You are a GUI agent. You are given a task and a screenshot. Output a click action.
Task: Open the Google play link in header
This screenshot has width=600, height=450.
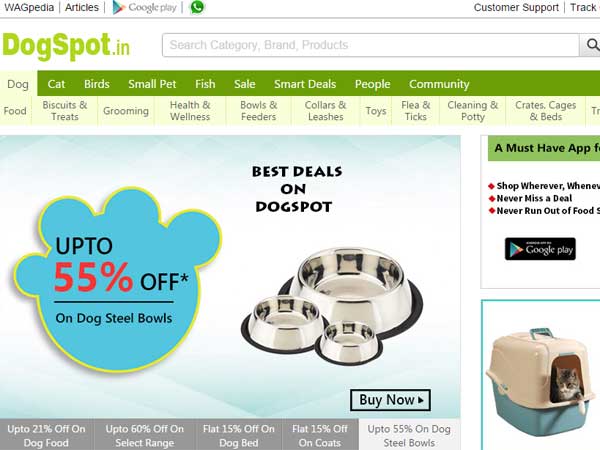click(x=145, y=7)
